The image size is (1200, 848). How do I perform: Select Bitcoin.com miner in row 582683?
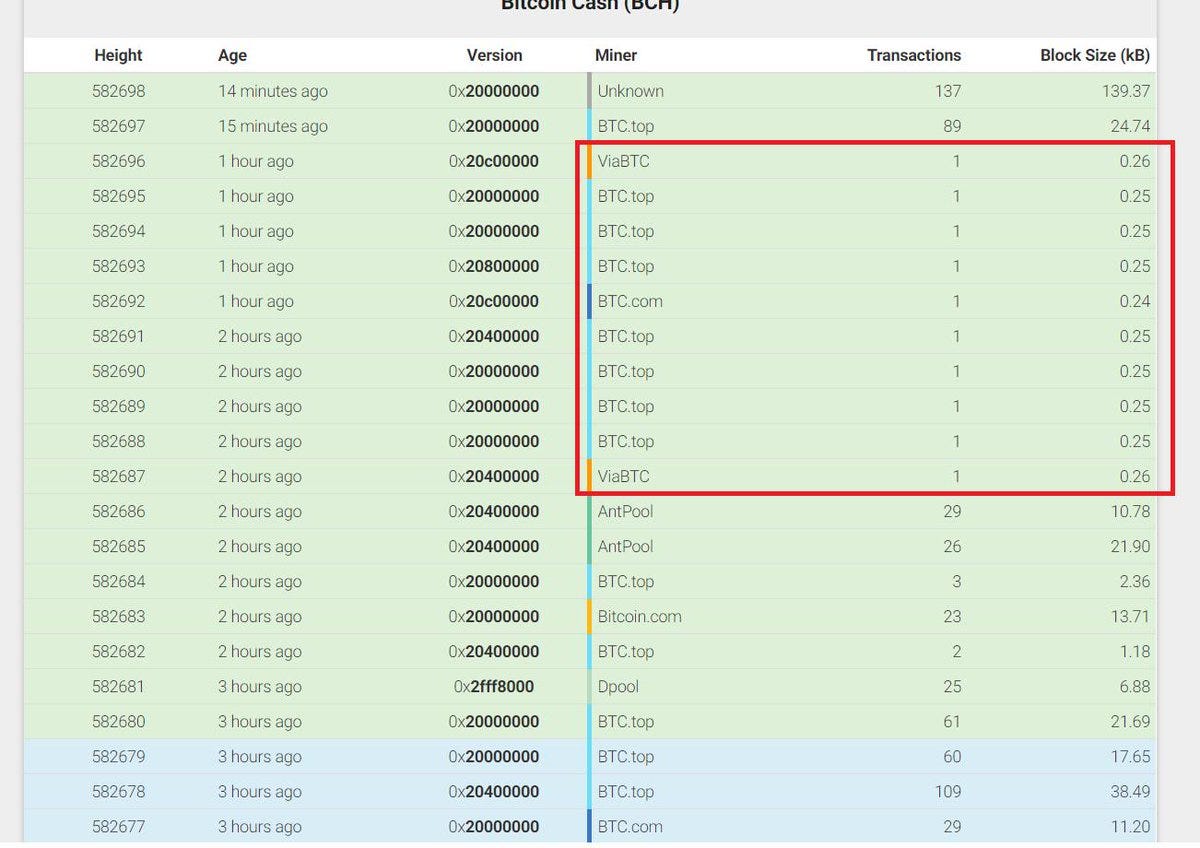[639, 616]
